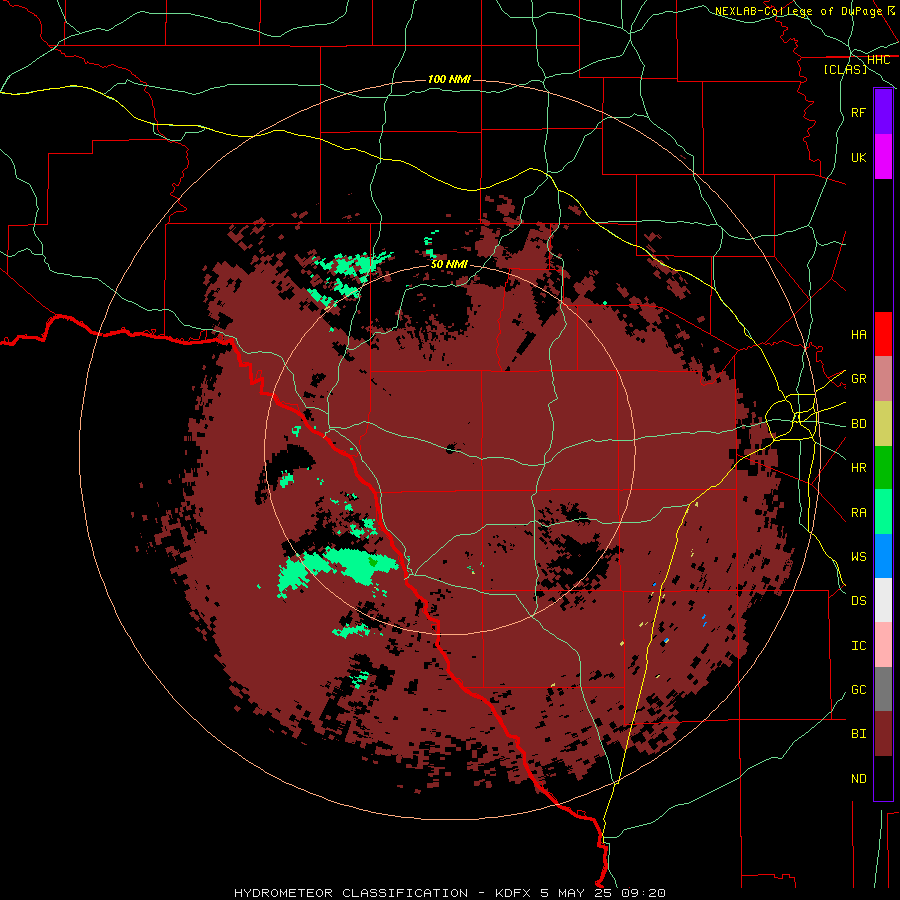Click the '09:20' timestamp text
This screenshot has width=900, height=900.
point(642,893)
